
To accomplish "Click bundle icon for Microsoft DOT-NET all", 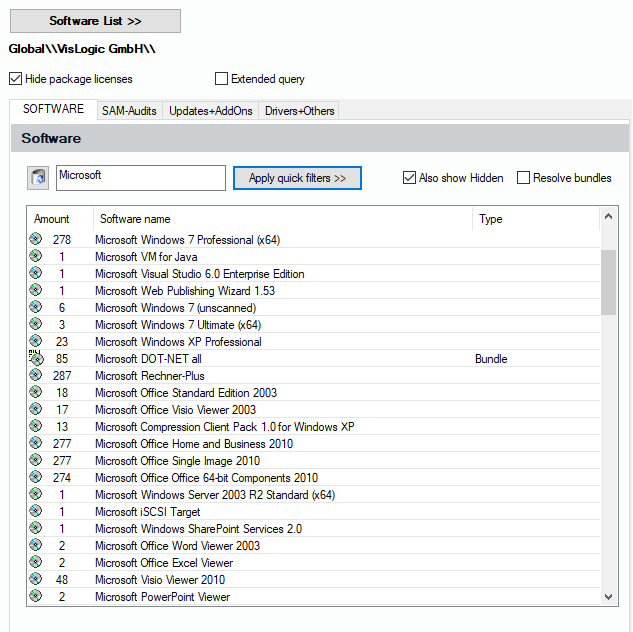I will pyautogui.click(x=36, y=358).
